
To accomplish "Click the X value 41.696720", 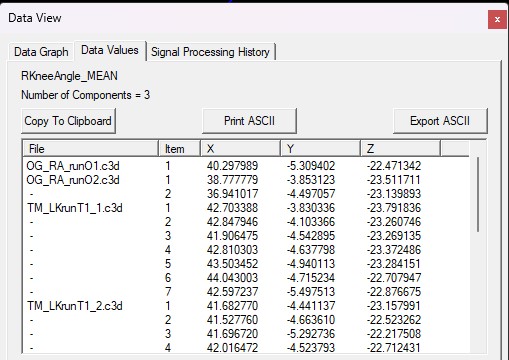I will (x=232, y=334).
